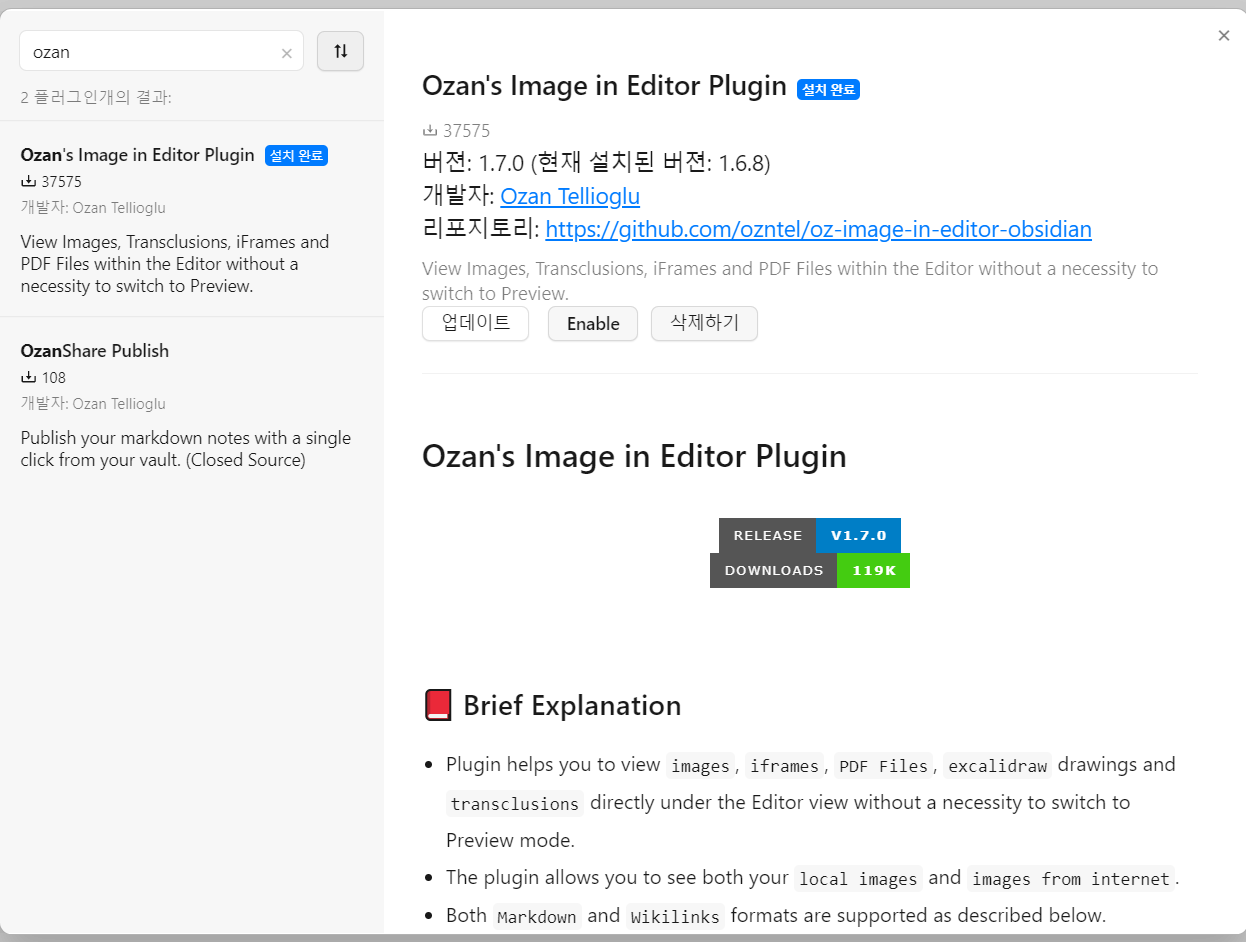Click the 'PDF Files' code text

(883, 766)
